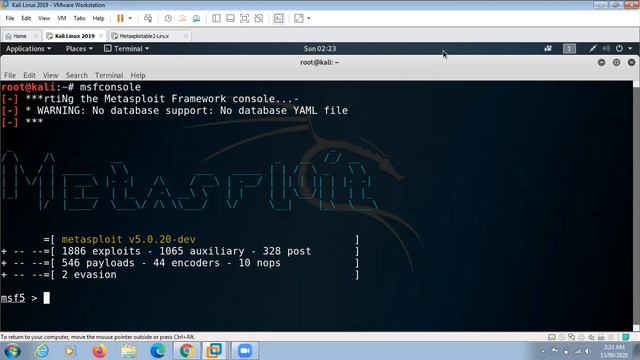Open the terminal View menu
Image resolution: width=640 pixels, height=360 pixels.
[51, 75]
